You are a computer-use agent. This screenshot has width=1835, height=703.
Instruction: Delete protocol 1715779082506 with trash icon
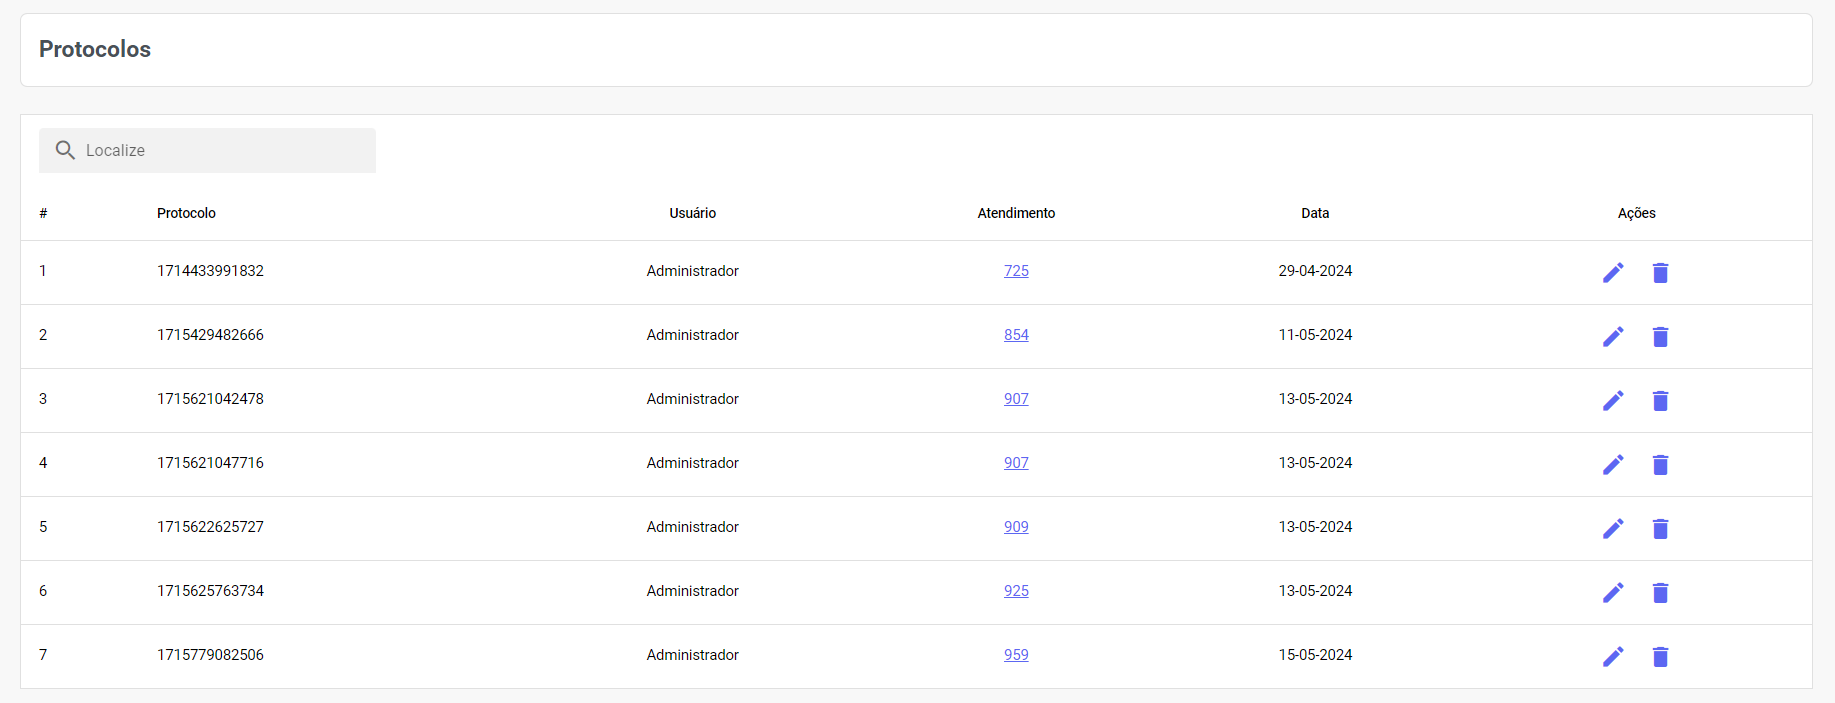click(1660, 657)
